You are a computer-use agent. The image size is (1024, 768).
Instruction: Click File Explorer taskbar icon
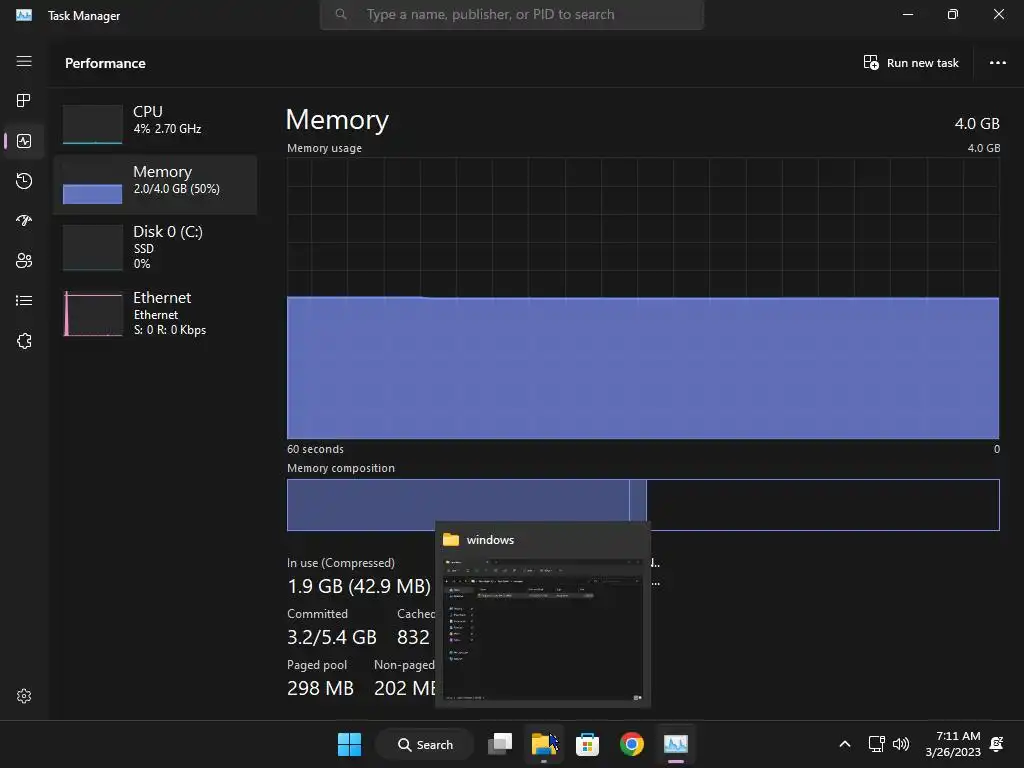pyautogui.click(x=544, y=744)
